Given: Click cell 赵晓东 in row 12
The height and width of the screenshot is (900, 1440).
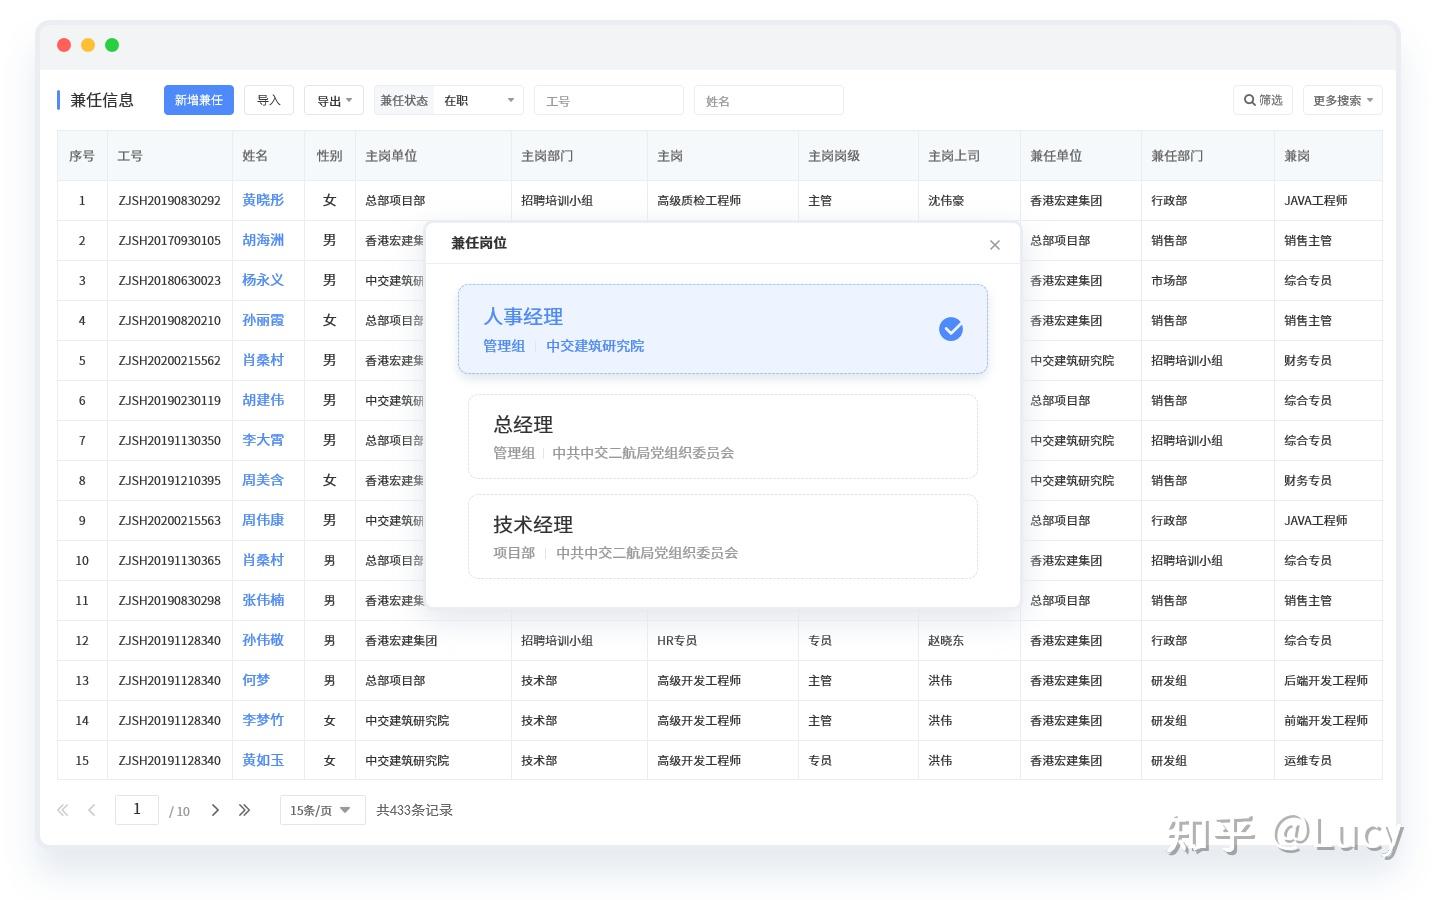Looking at the screenshot, I should tap(946, 640).
